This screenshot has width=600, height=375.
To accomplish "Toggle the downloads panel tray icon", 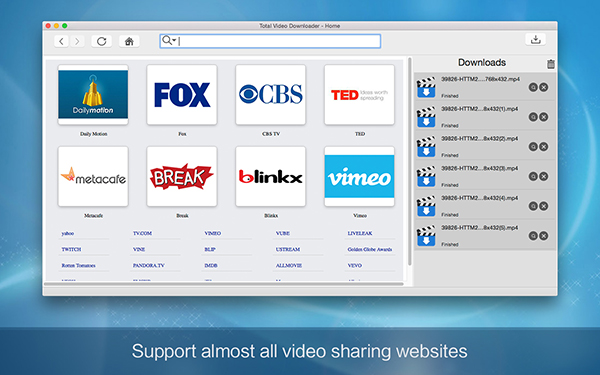I will tap(535, 39).
